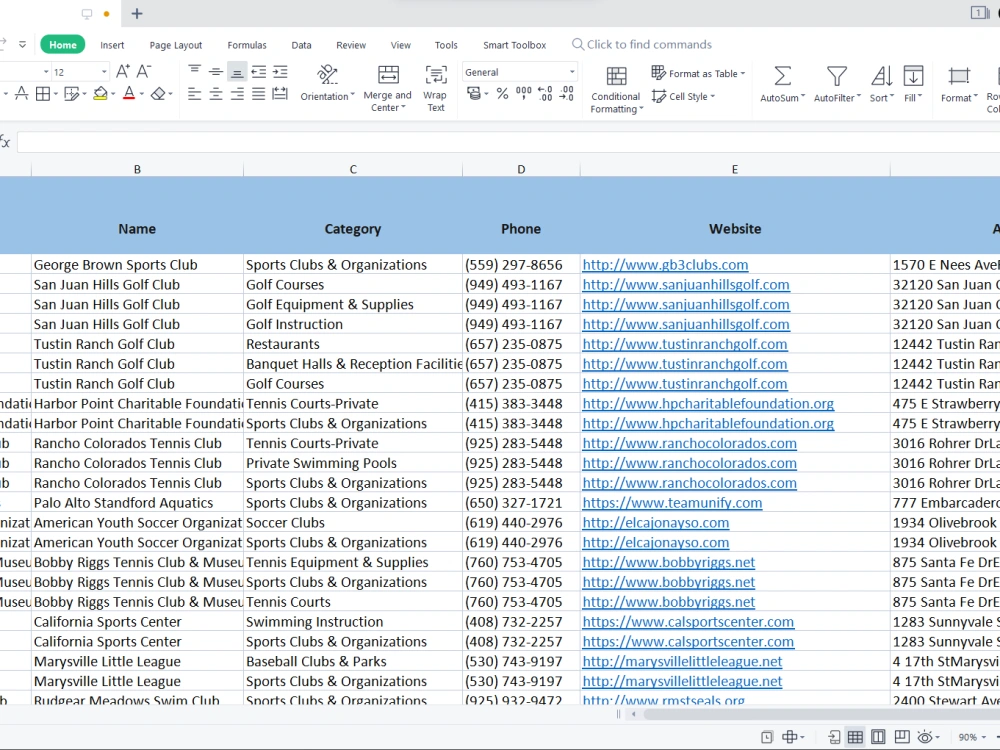This screenshot has width=1000, height=750.
Task: Open the Page Layout tab
Action: coord(176,45)
